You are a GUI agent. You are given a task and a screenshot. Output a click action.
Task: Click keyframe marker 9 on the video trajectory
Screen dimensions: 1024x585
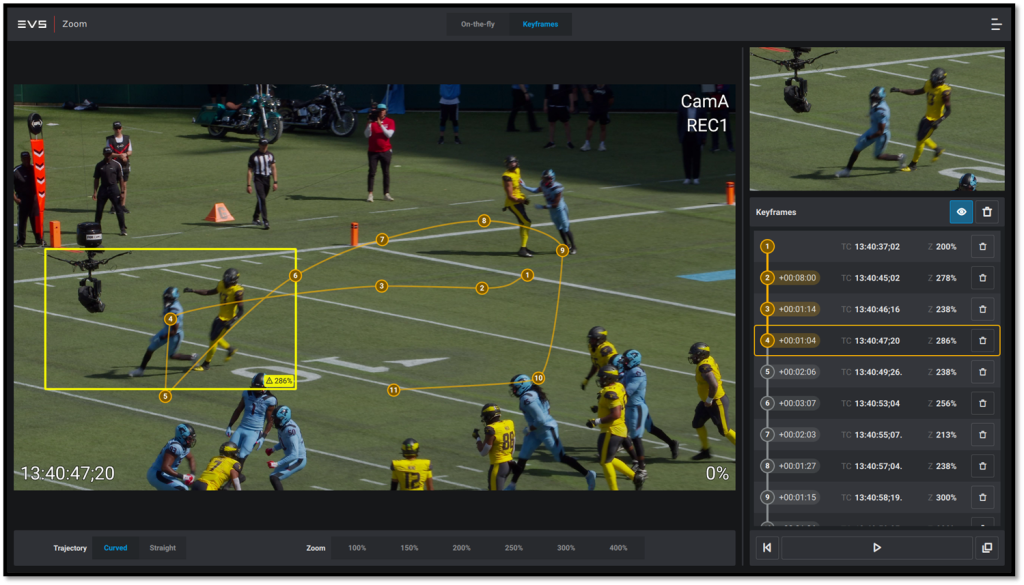tap(562, 250)
